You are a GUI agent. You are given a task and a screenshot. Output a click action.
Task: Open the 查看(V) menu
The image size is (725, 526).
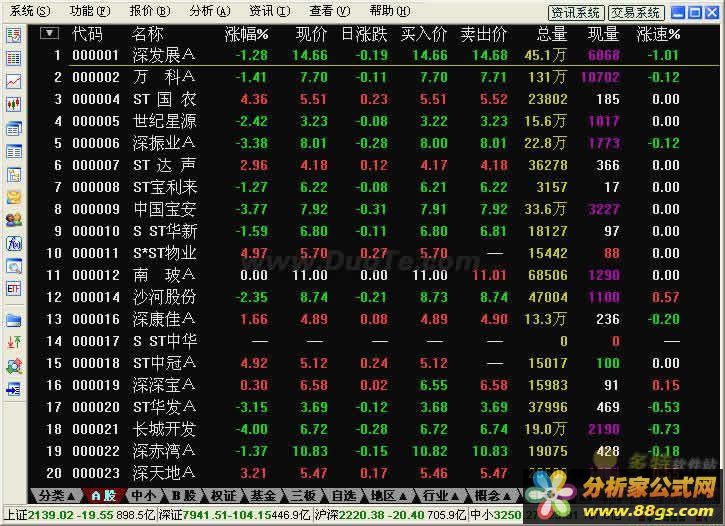(330, 11)
